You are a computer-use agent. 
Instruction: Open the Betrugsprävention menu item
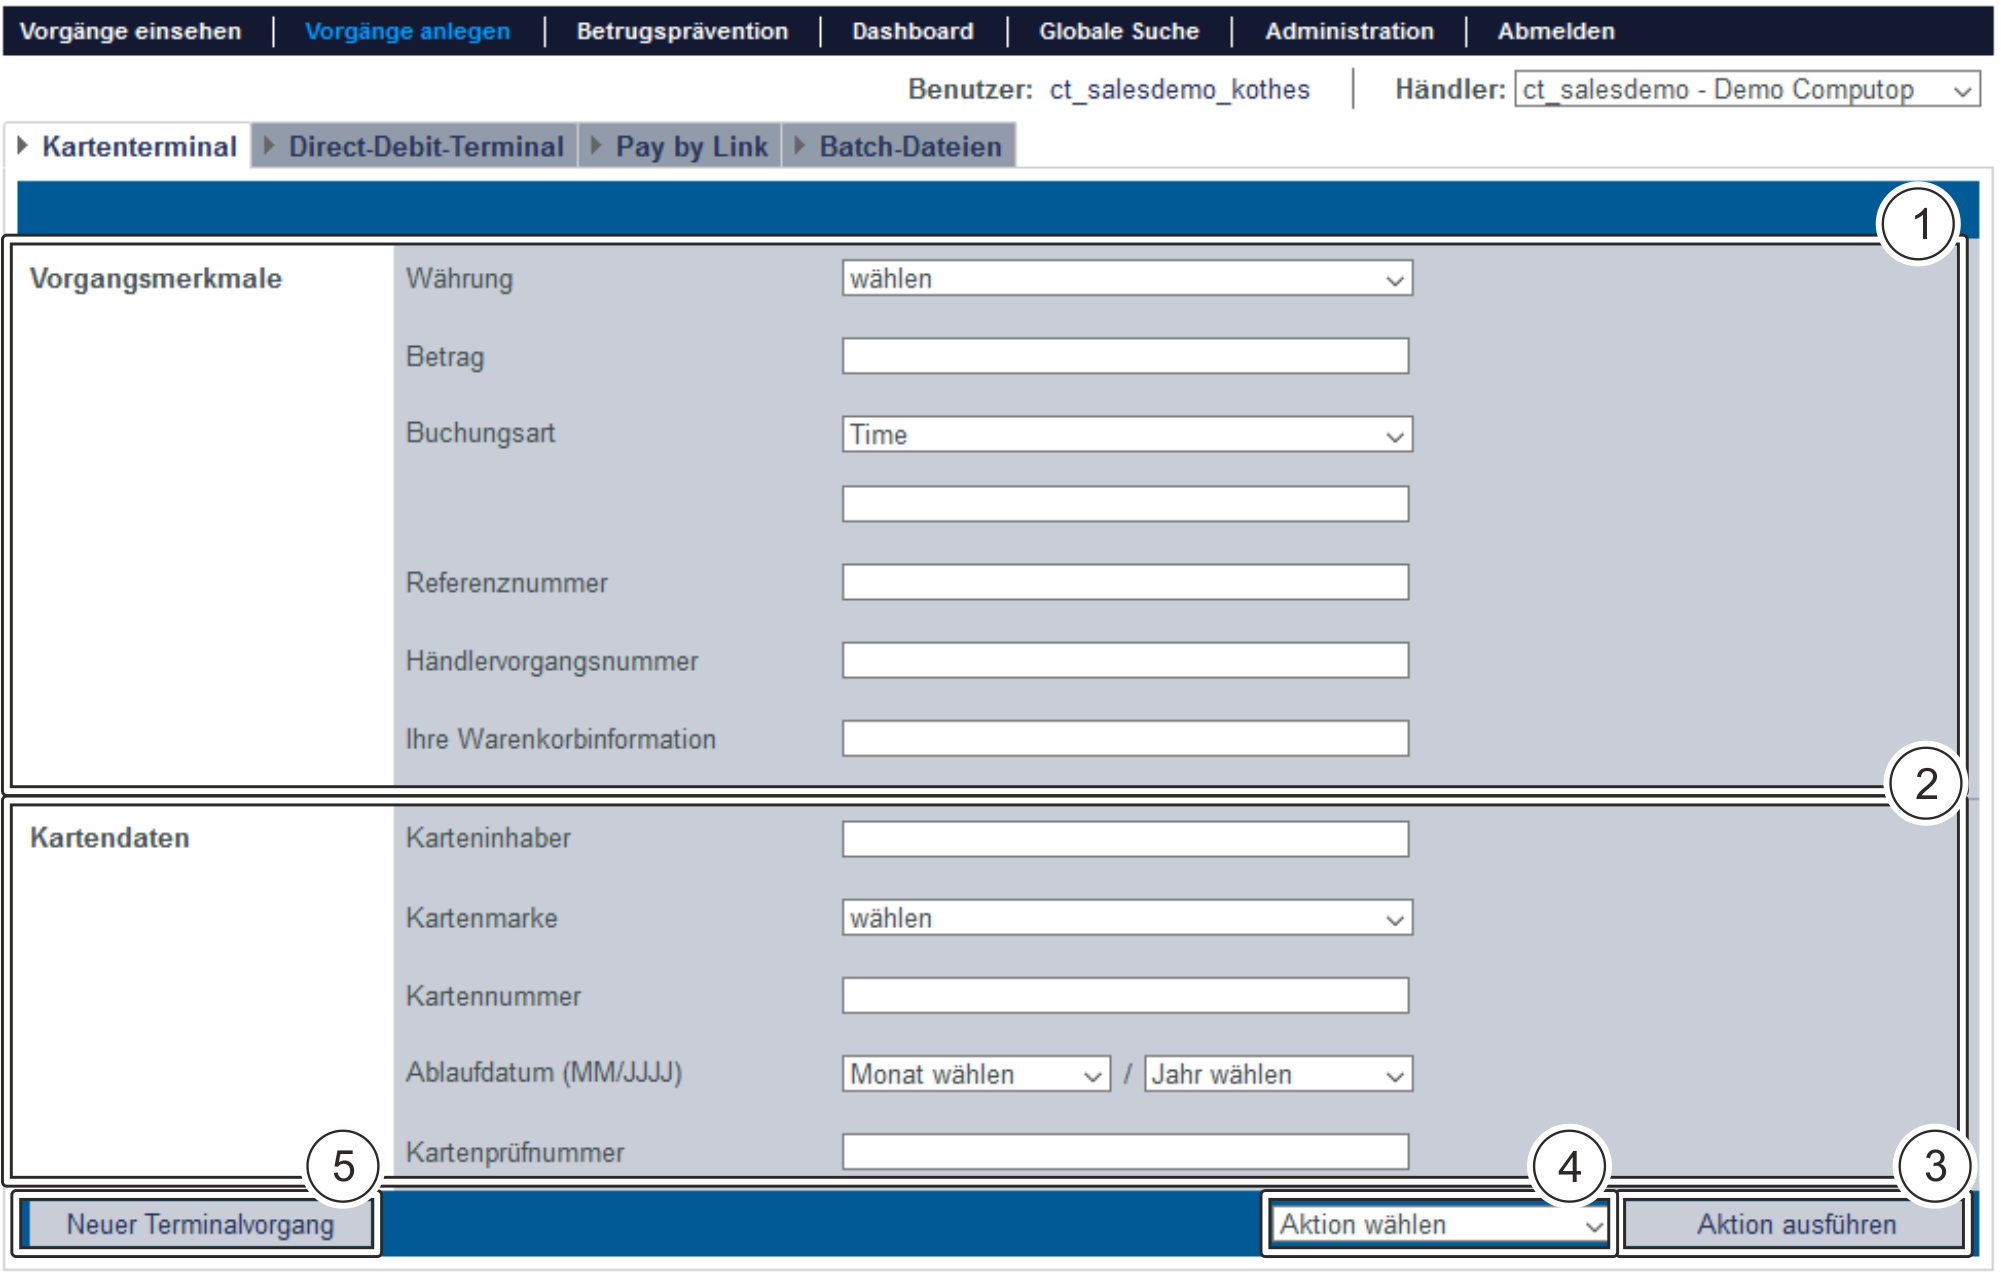(x=682, y=31)
